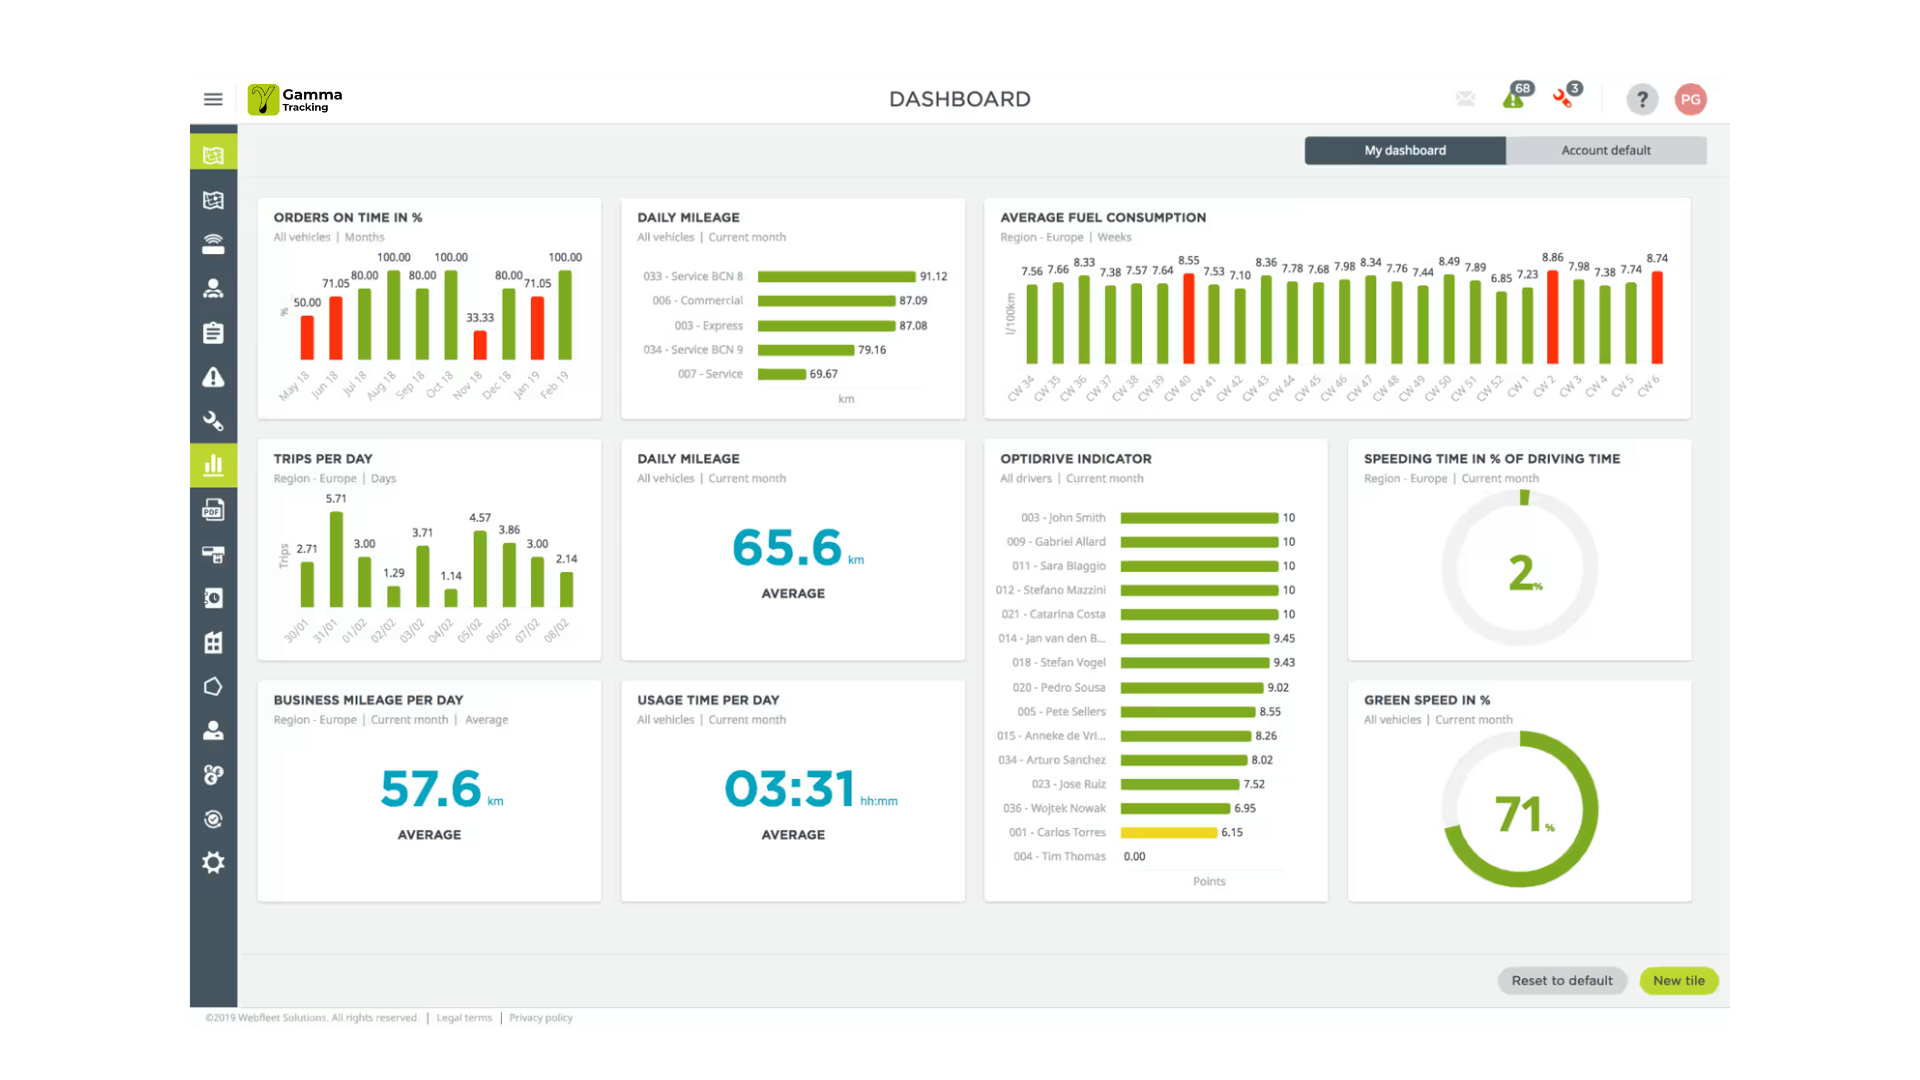Select the bar chart reports sidebar icon
This screenshot has width=1920, height=1080.
213,465
